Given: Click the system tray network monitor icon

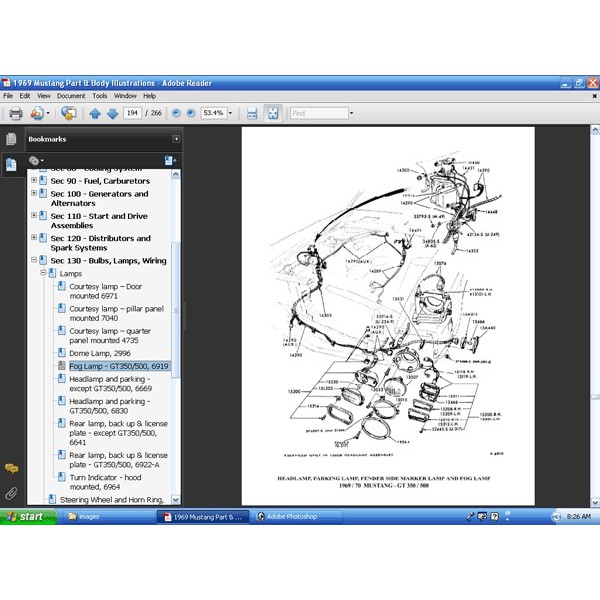Looking at the screenshot, I should (482, 517).
